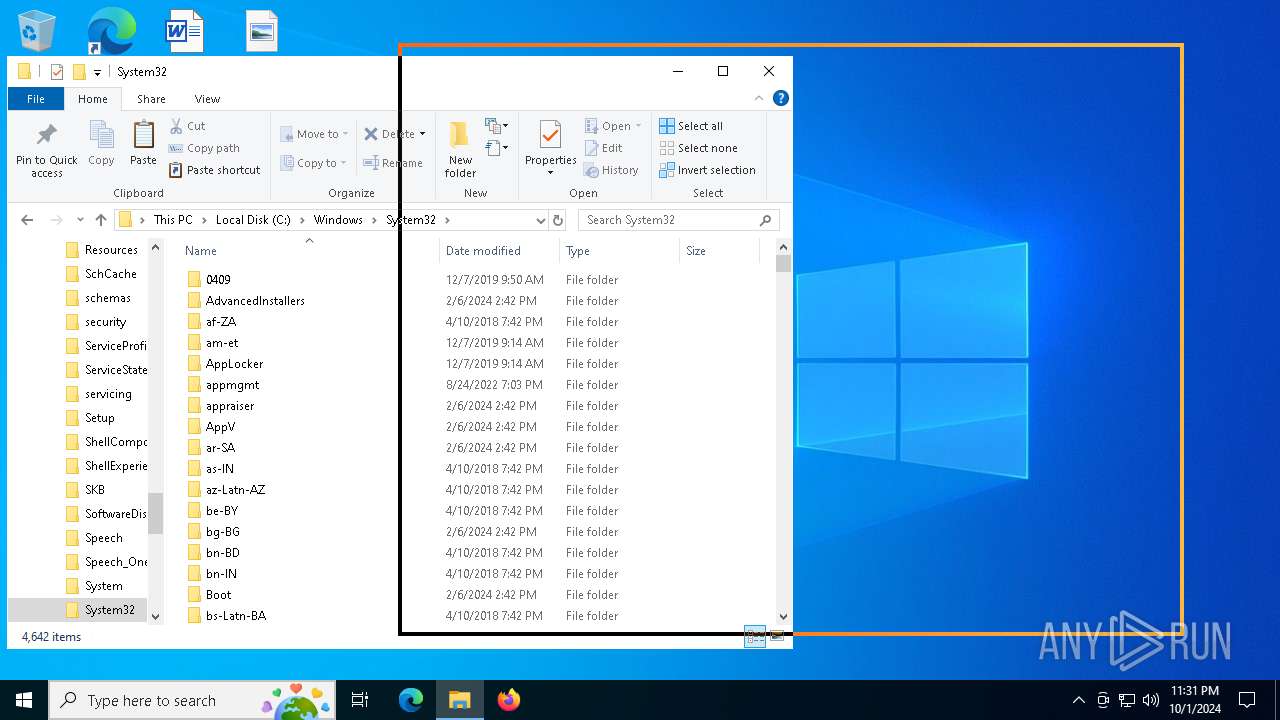Image resolution: width=1280 pixels, height=720 pixels.
Task: Open the volume tray icon
Action: [1151, 700]
